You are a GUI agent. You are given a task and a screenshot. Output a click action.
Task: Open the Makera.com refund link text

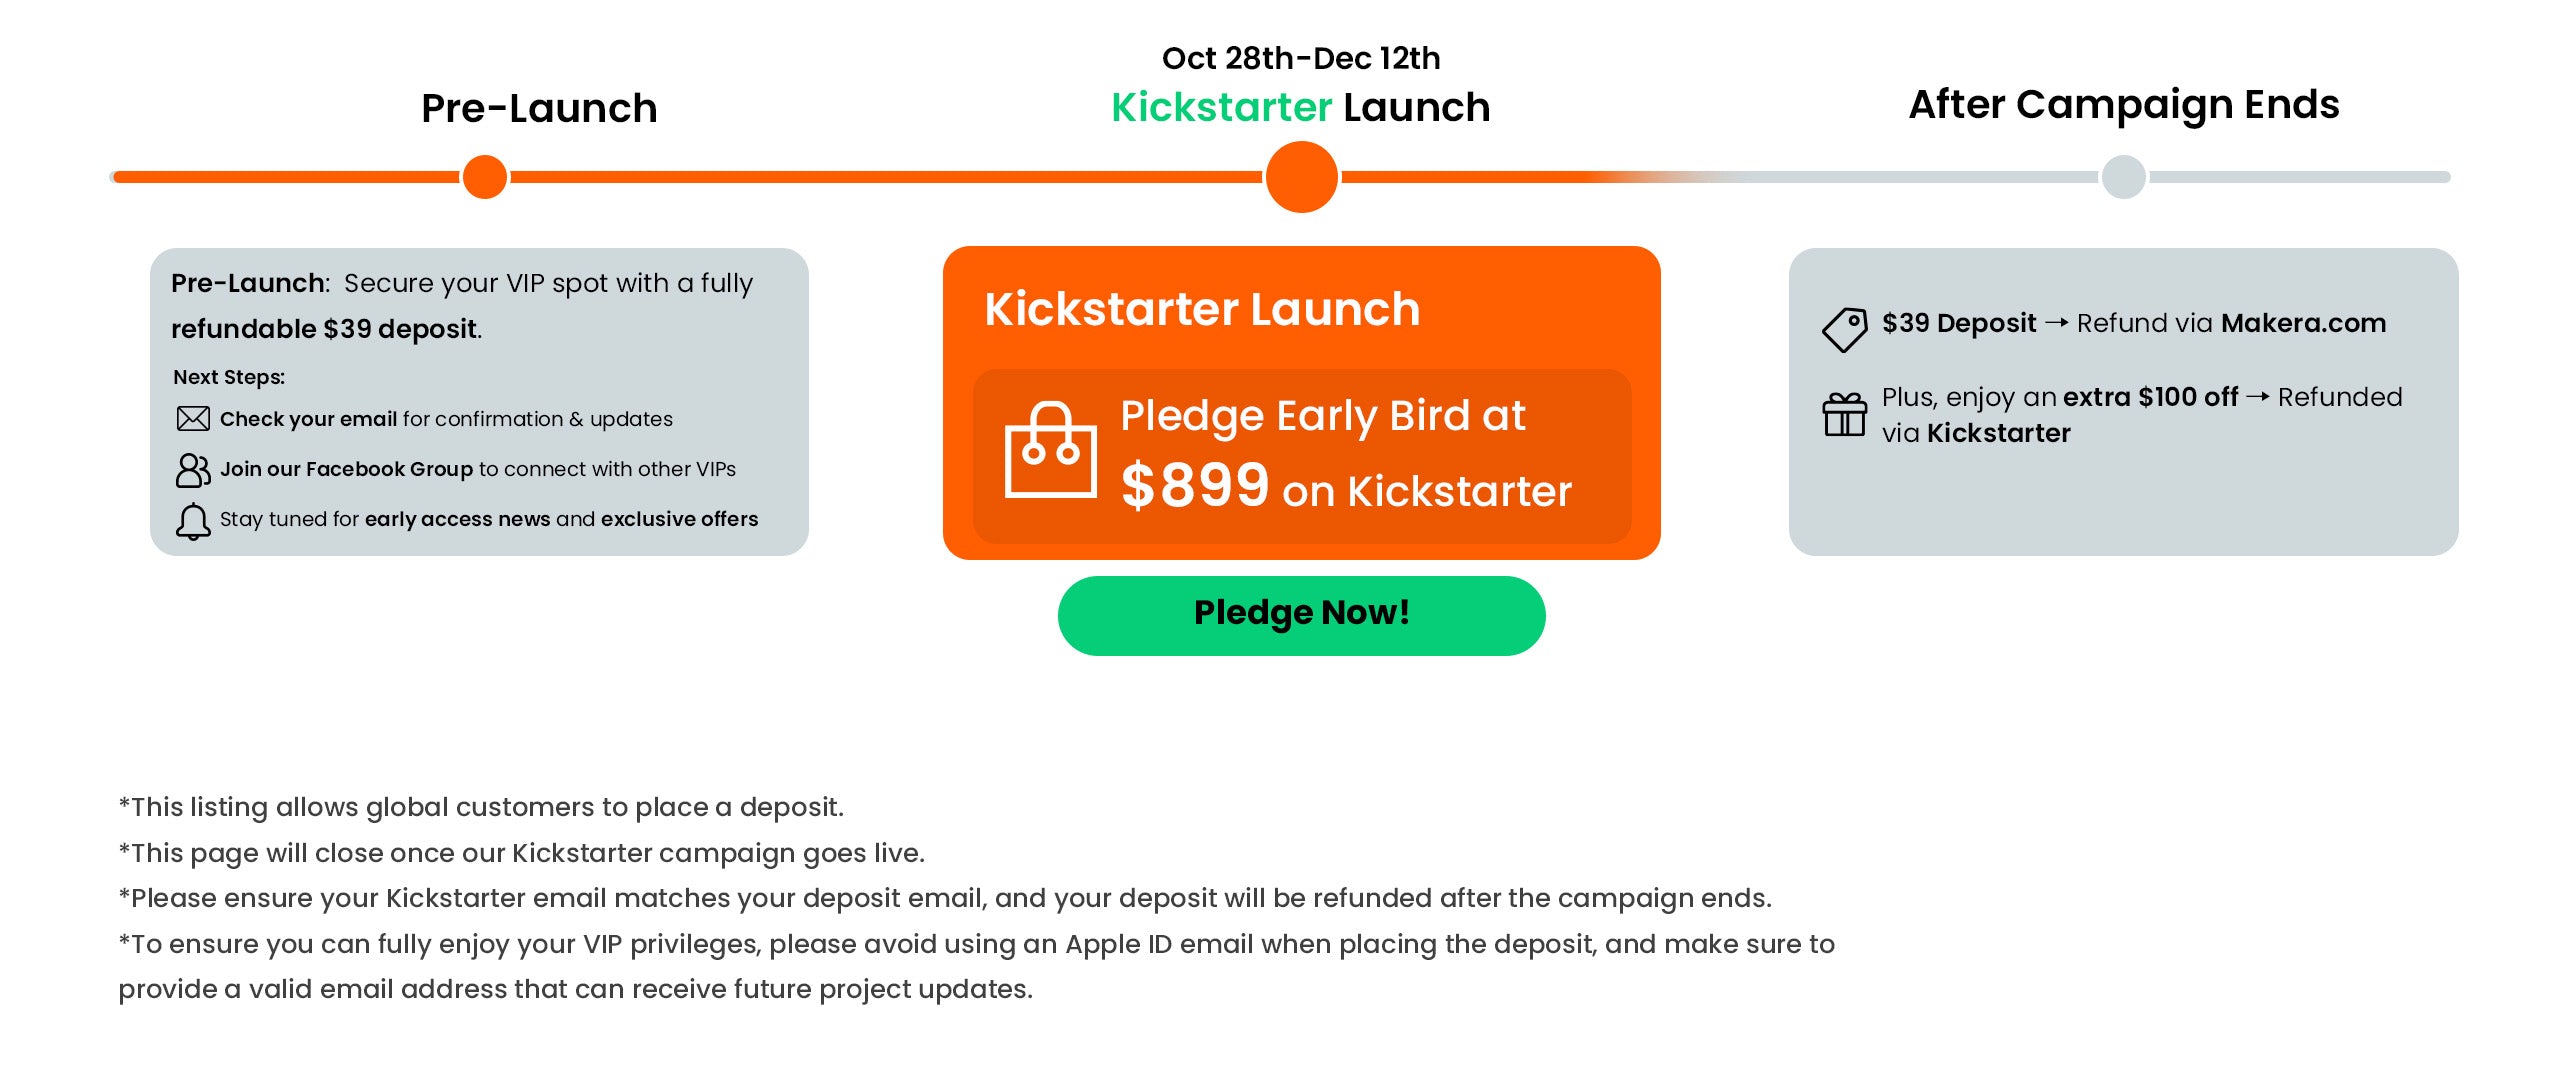pyautogui.click(x=2302, y=323)
